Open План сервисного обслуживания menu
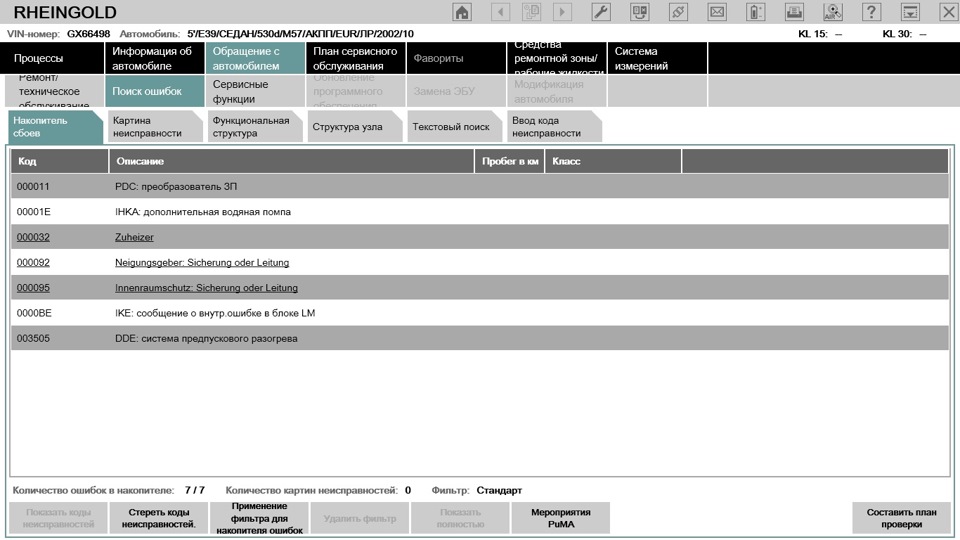This screenshot has width=960, height=540. tap(356, 58)
